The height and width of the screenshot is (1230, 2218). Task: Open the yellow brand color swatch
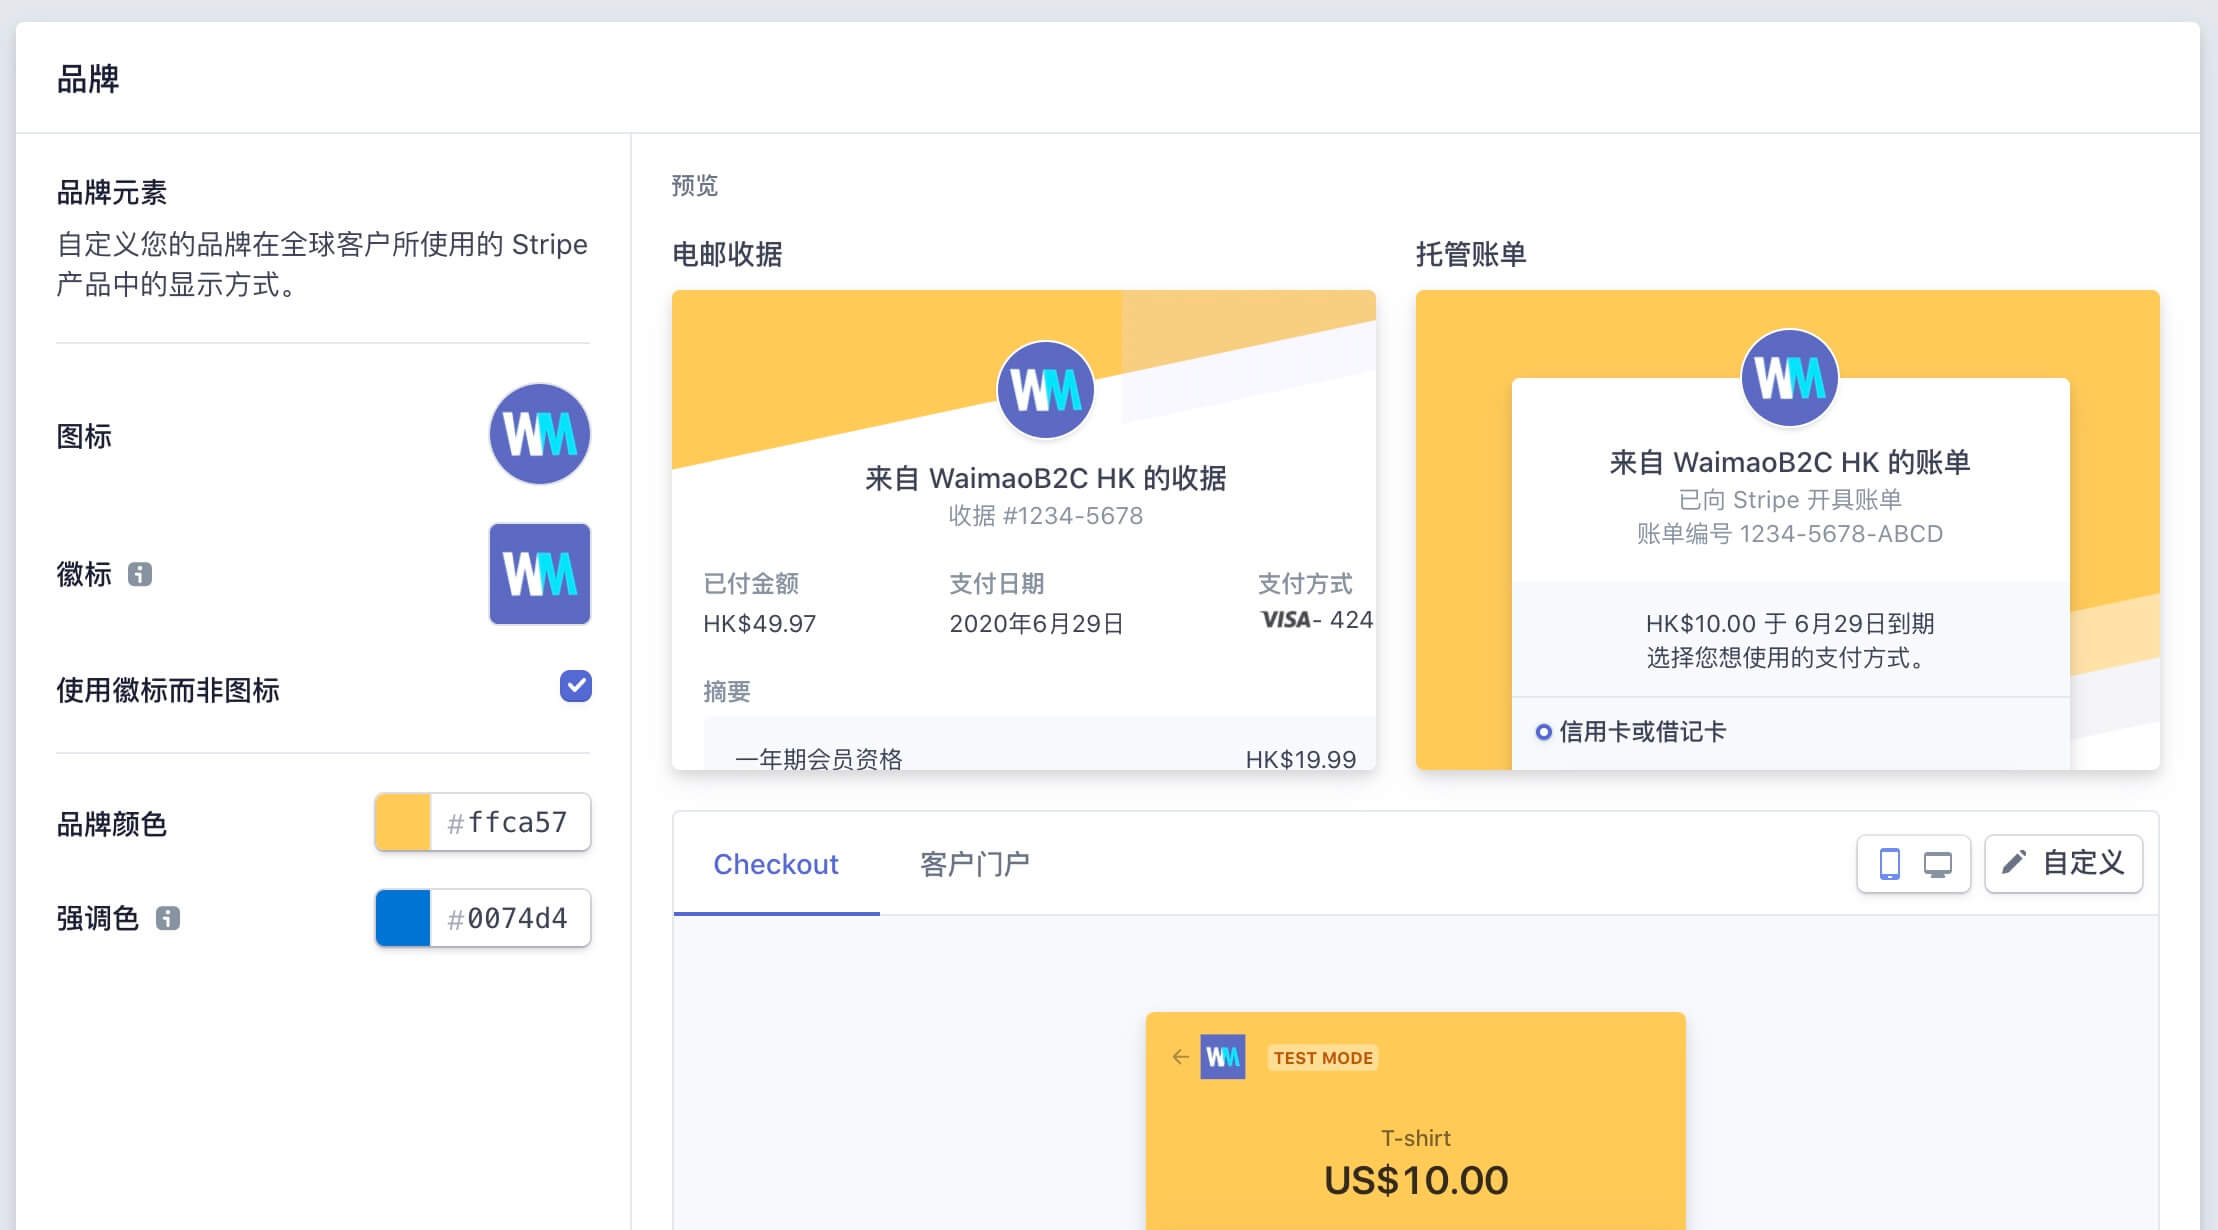[x=403, y=822]
